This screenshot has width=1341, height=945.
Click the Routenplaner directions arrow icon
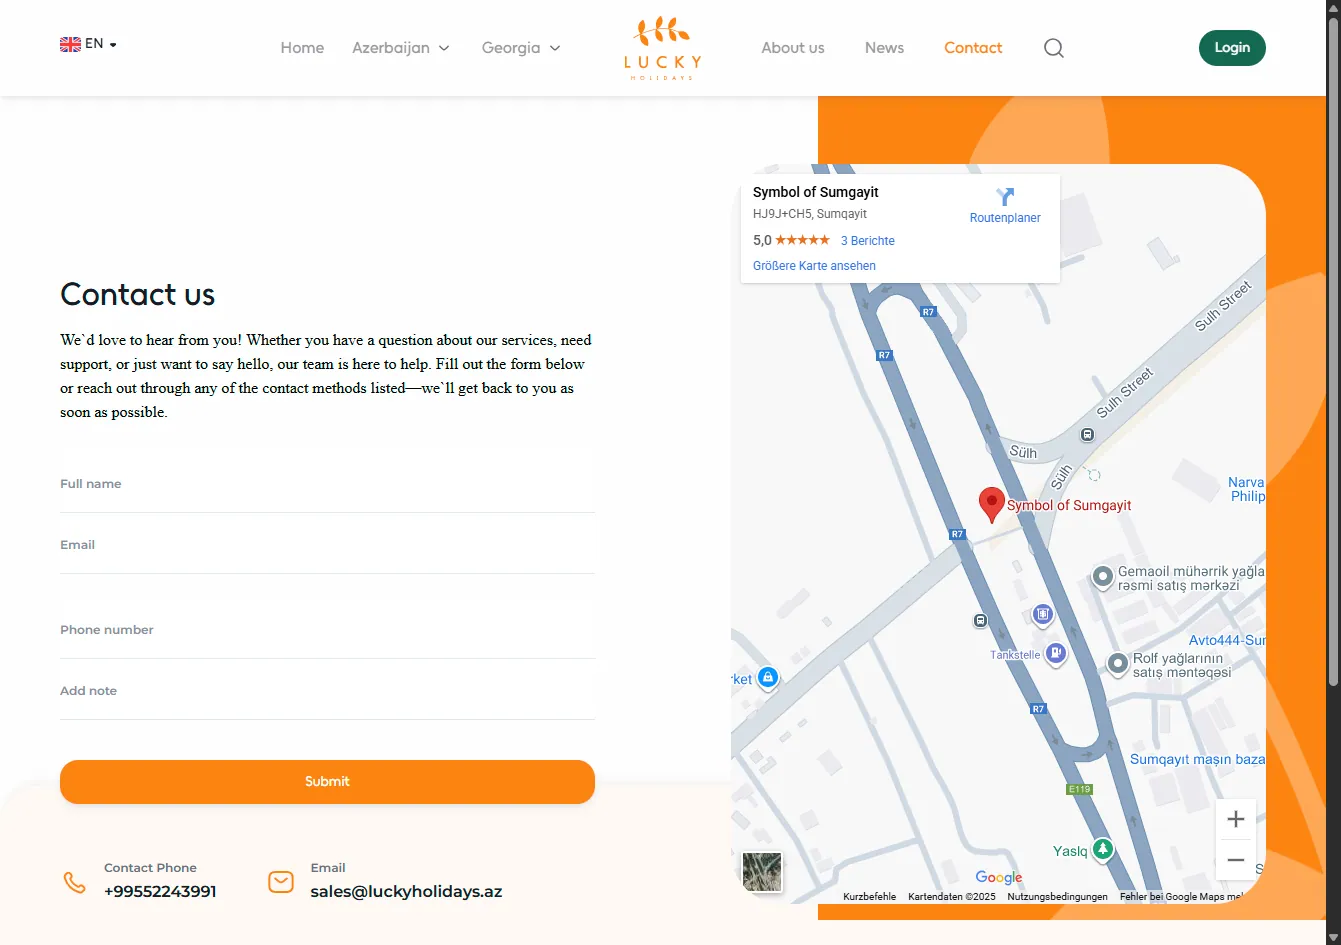tap(1005, 197)
